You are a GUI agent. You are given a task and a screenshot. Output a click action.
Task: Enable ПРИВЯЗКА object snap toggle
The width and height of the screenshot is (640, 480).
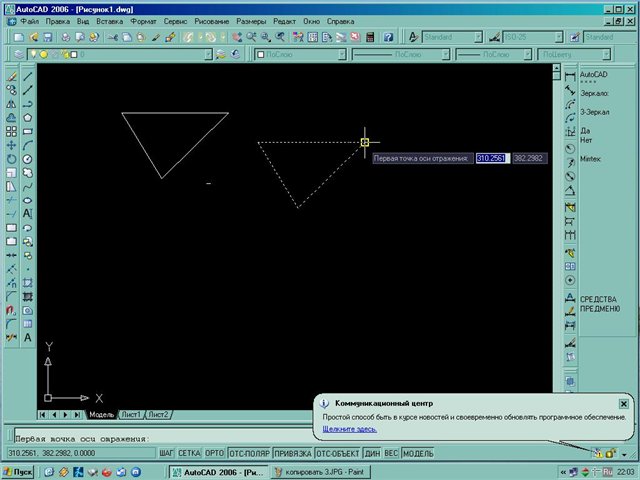[290, 453]
